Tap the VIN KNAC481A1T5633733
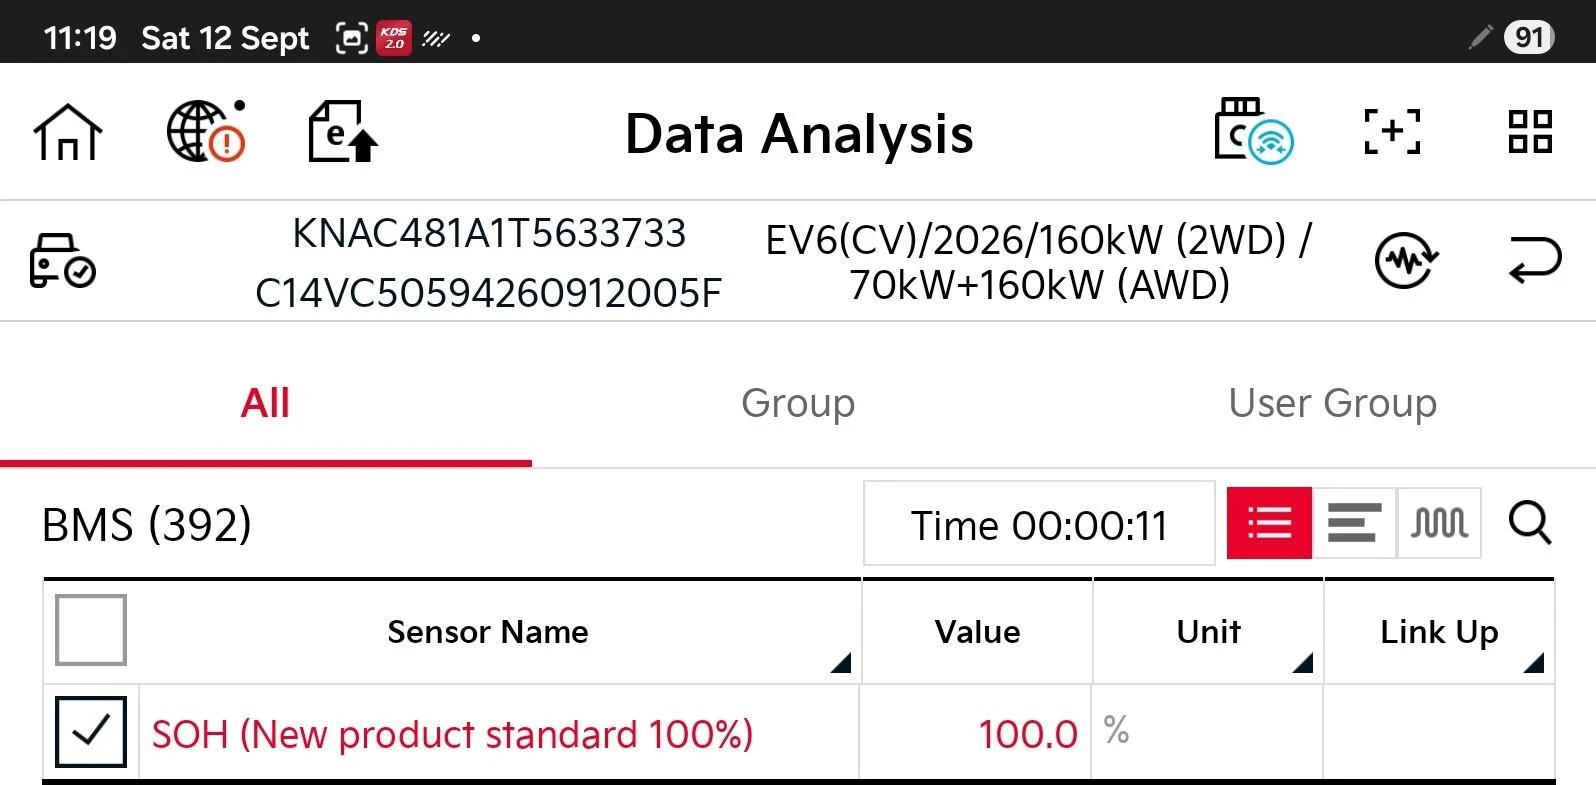The height and width of the screenshot is (785, 1596). coord(489,233)
